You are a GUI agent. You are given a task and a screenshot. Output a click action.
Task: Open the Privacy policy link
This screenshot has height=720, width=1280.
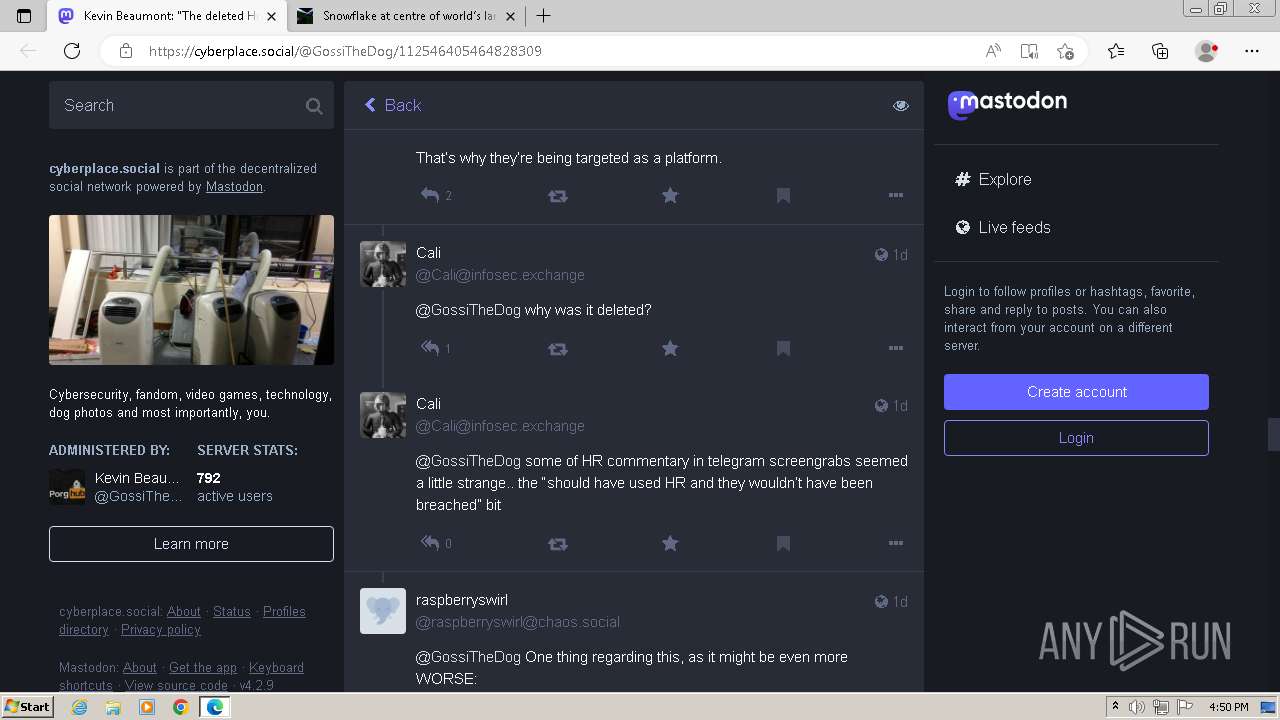[x=161, y=630]
